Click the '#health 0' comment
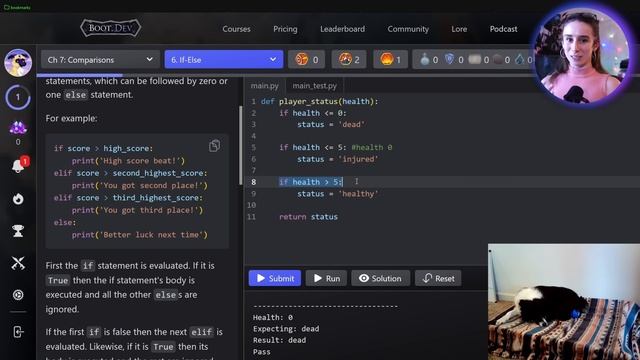 (x=372, y=147)
